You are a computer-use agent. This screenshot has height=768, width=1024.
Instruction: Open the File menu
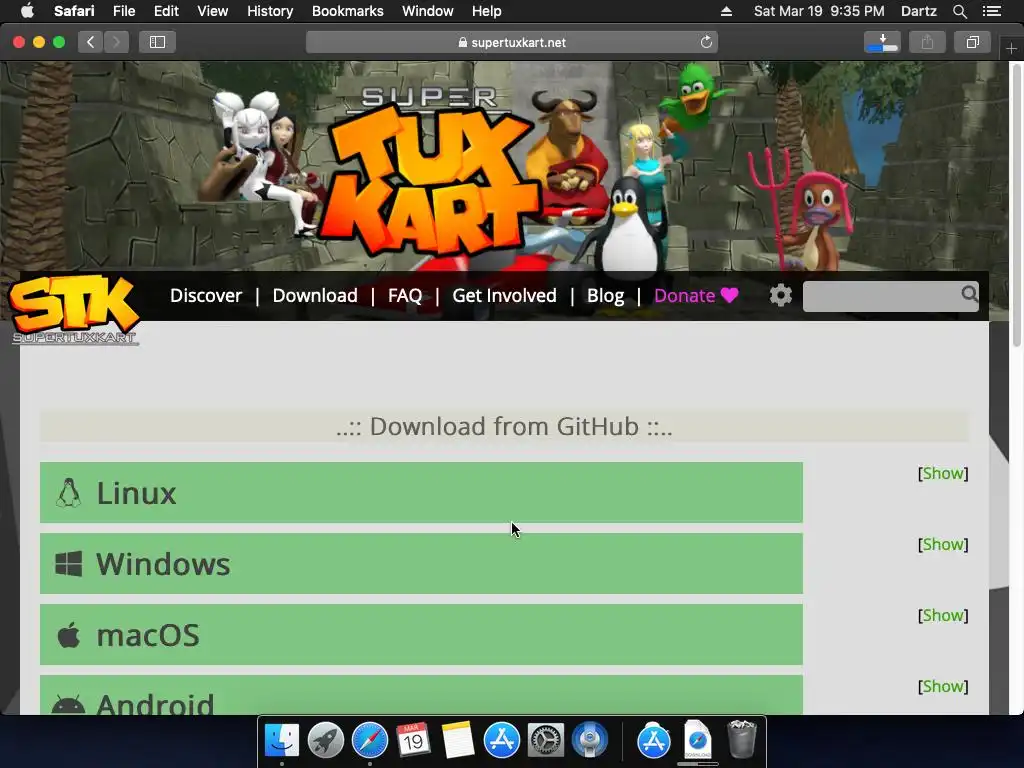click(123, 11)
